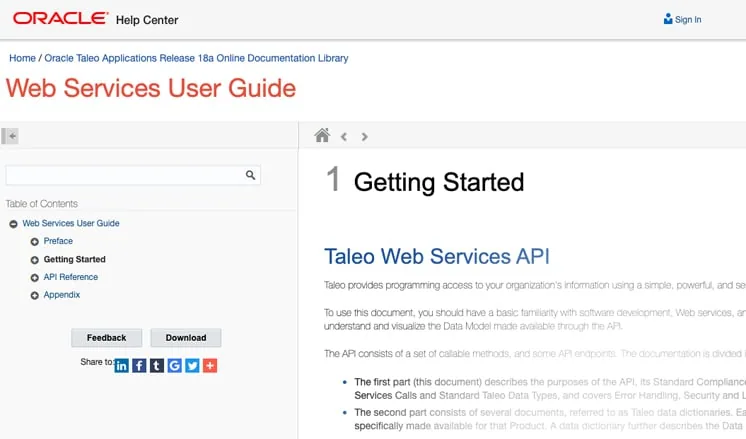Click the Getting Started chapter heading
746x439 pixels.
(x=439, y=182)
